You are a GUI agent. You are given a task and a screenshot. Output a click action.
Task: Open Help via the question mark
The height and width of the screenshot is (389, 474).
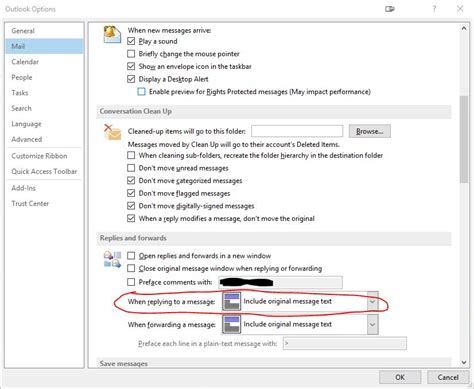pyautogui.click(x=434, y=9)
